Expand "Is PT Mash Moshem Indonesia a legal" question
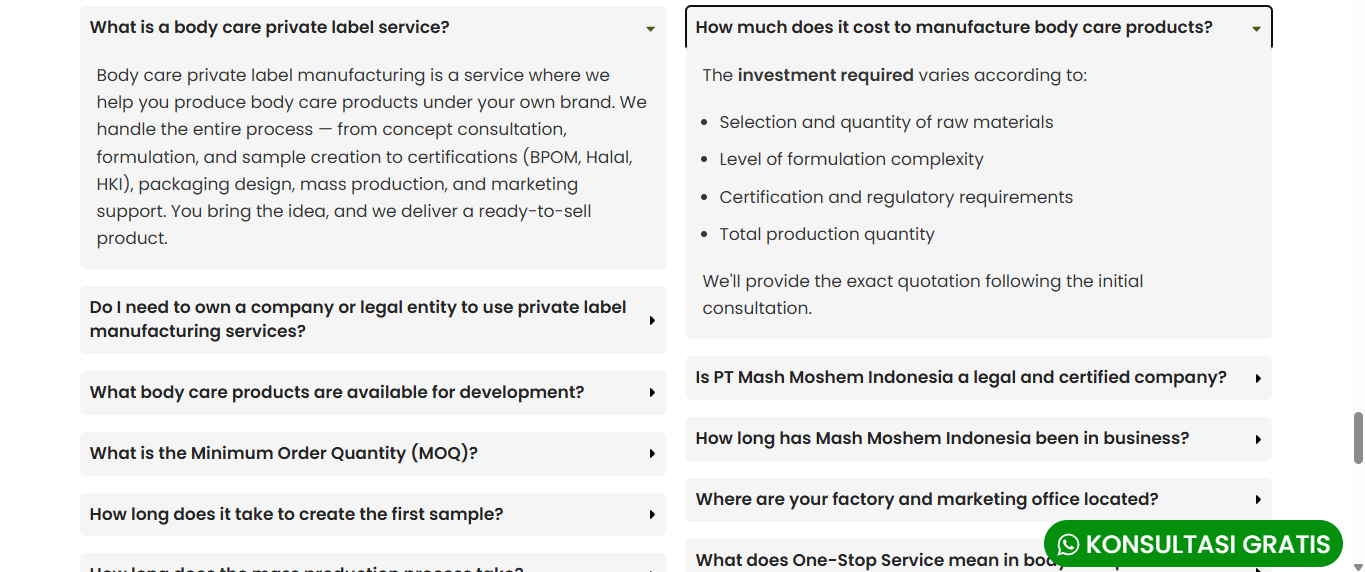 tap(960, 378)
